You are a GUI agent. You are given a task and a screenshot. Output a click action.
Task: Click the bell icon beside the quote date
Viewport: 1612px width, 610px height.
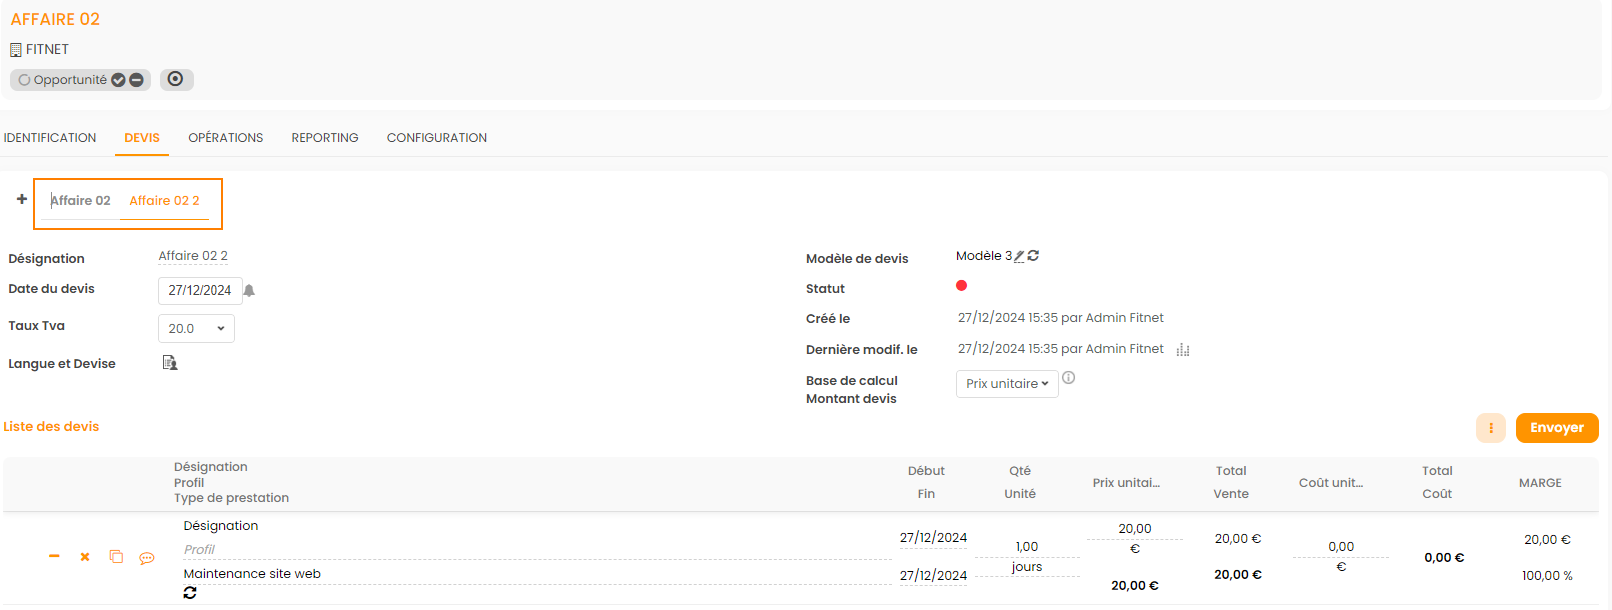(249, 290)
